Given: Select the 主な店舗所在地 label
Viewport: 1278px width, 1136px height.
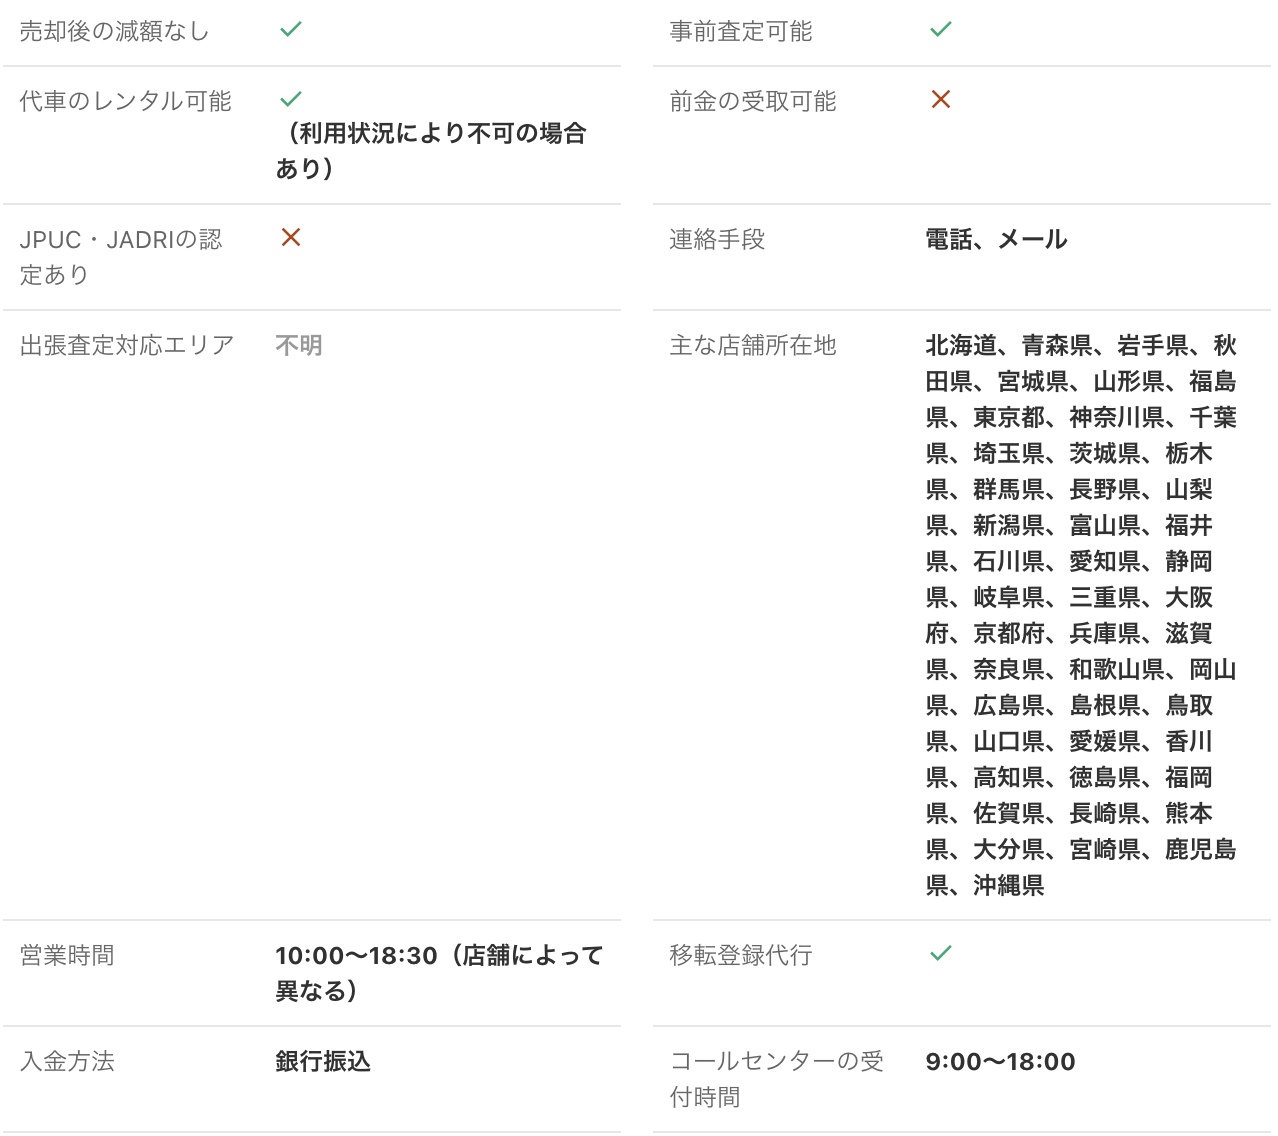Looking at the screenshot, I should pos(752,345).
